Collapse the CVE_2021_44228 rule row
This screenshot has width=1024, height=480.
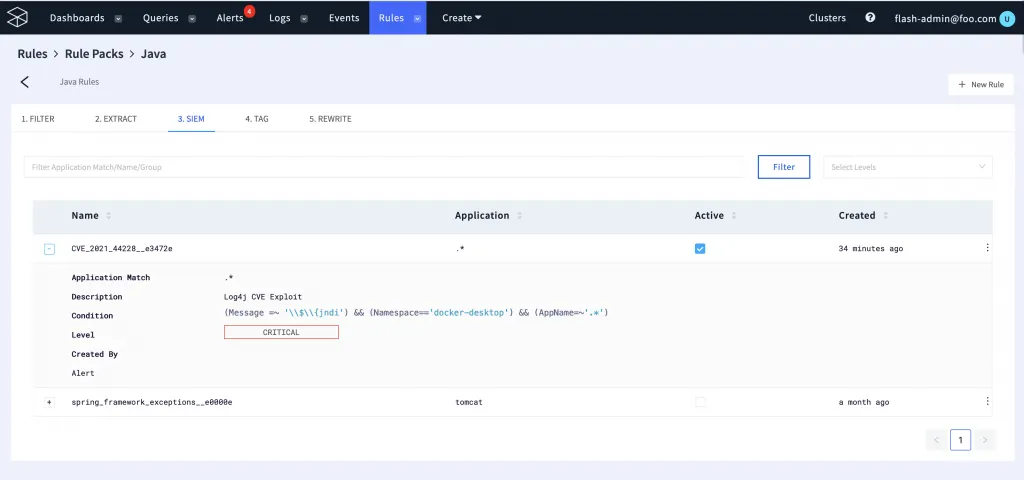(49, 249)
